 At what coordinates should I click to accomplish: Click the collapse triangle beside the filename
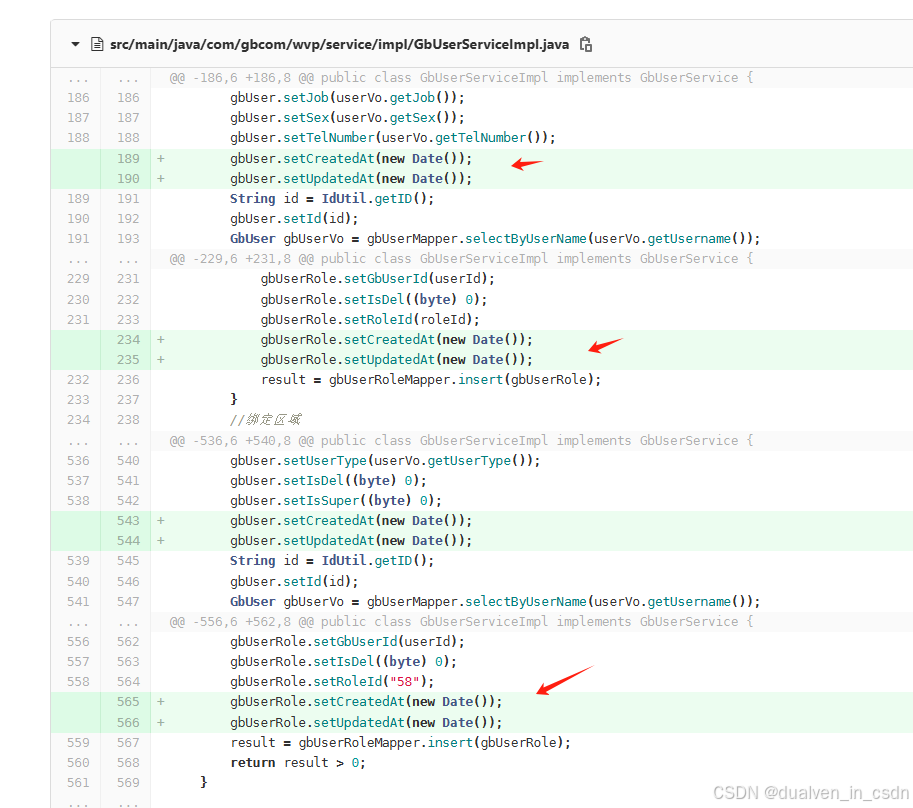tap(75, 44)
